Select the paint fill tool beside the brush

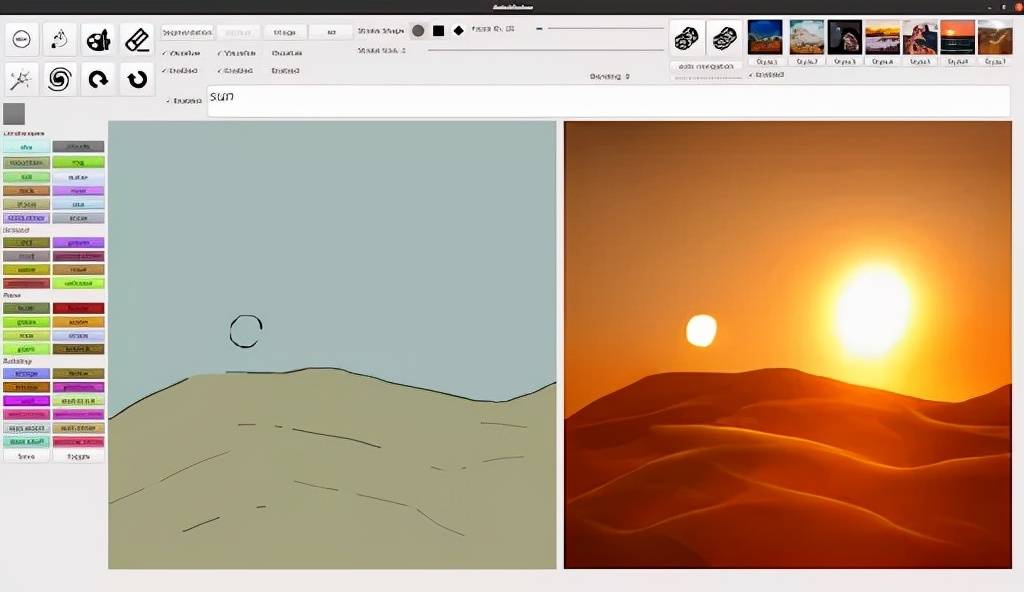coord(60,39)
